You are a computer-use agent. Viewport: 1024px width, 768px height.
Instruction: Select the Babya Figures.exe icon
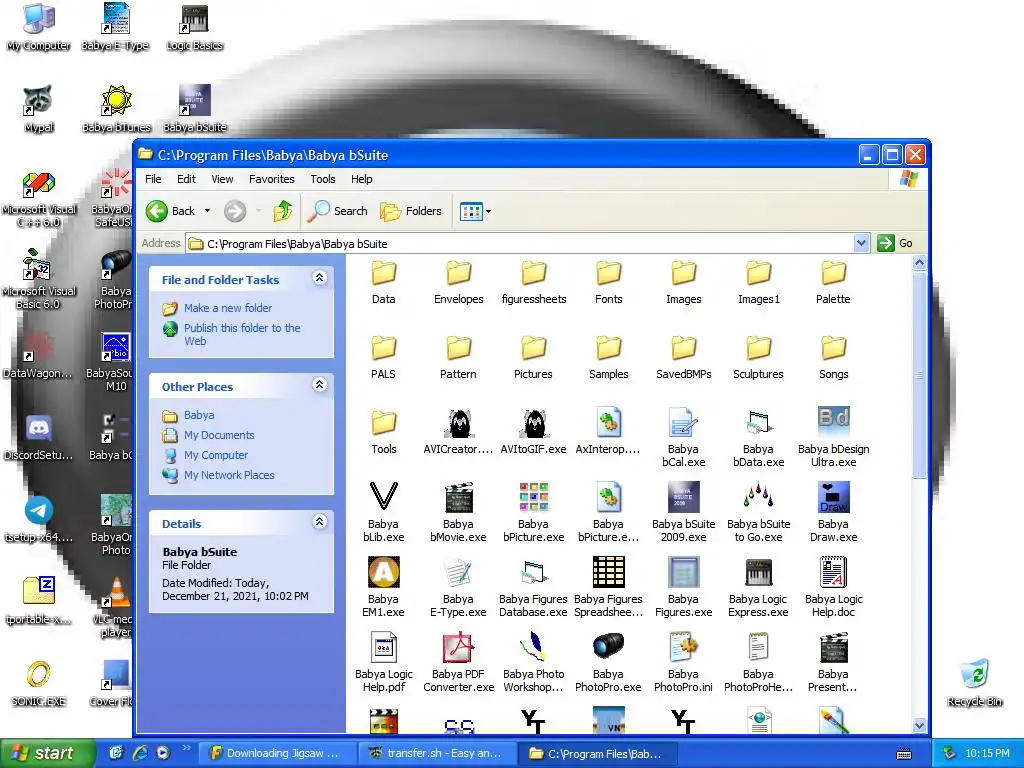[x=684, y=573]
